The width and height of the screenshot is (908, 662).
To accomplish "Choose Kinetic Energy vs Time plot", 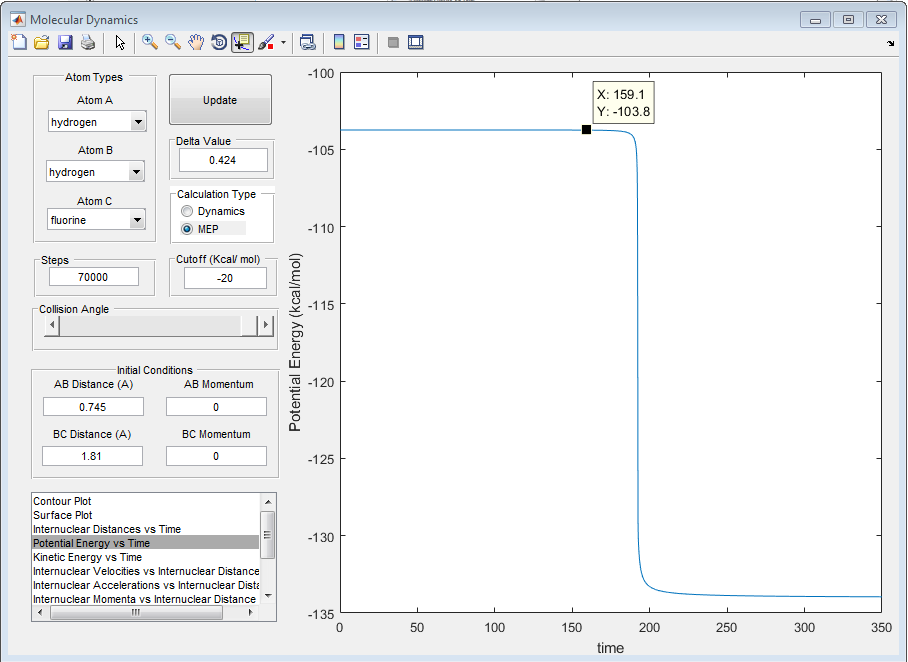I will [87, 557].
